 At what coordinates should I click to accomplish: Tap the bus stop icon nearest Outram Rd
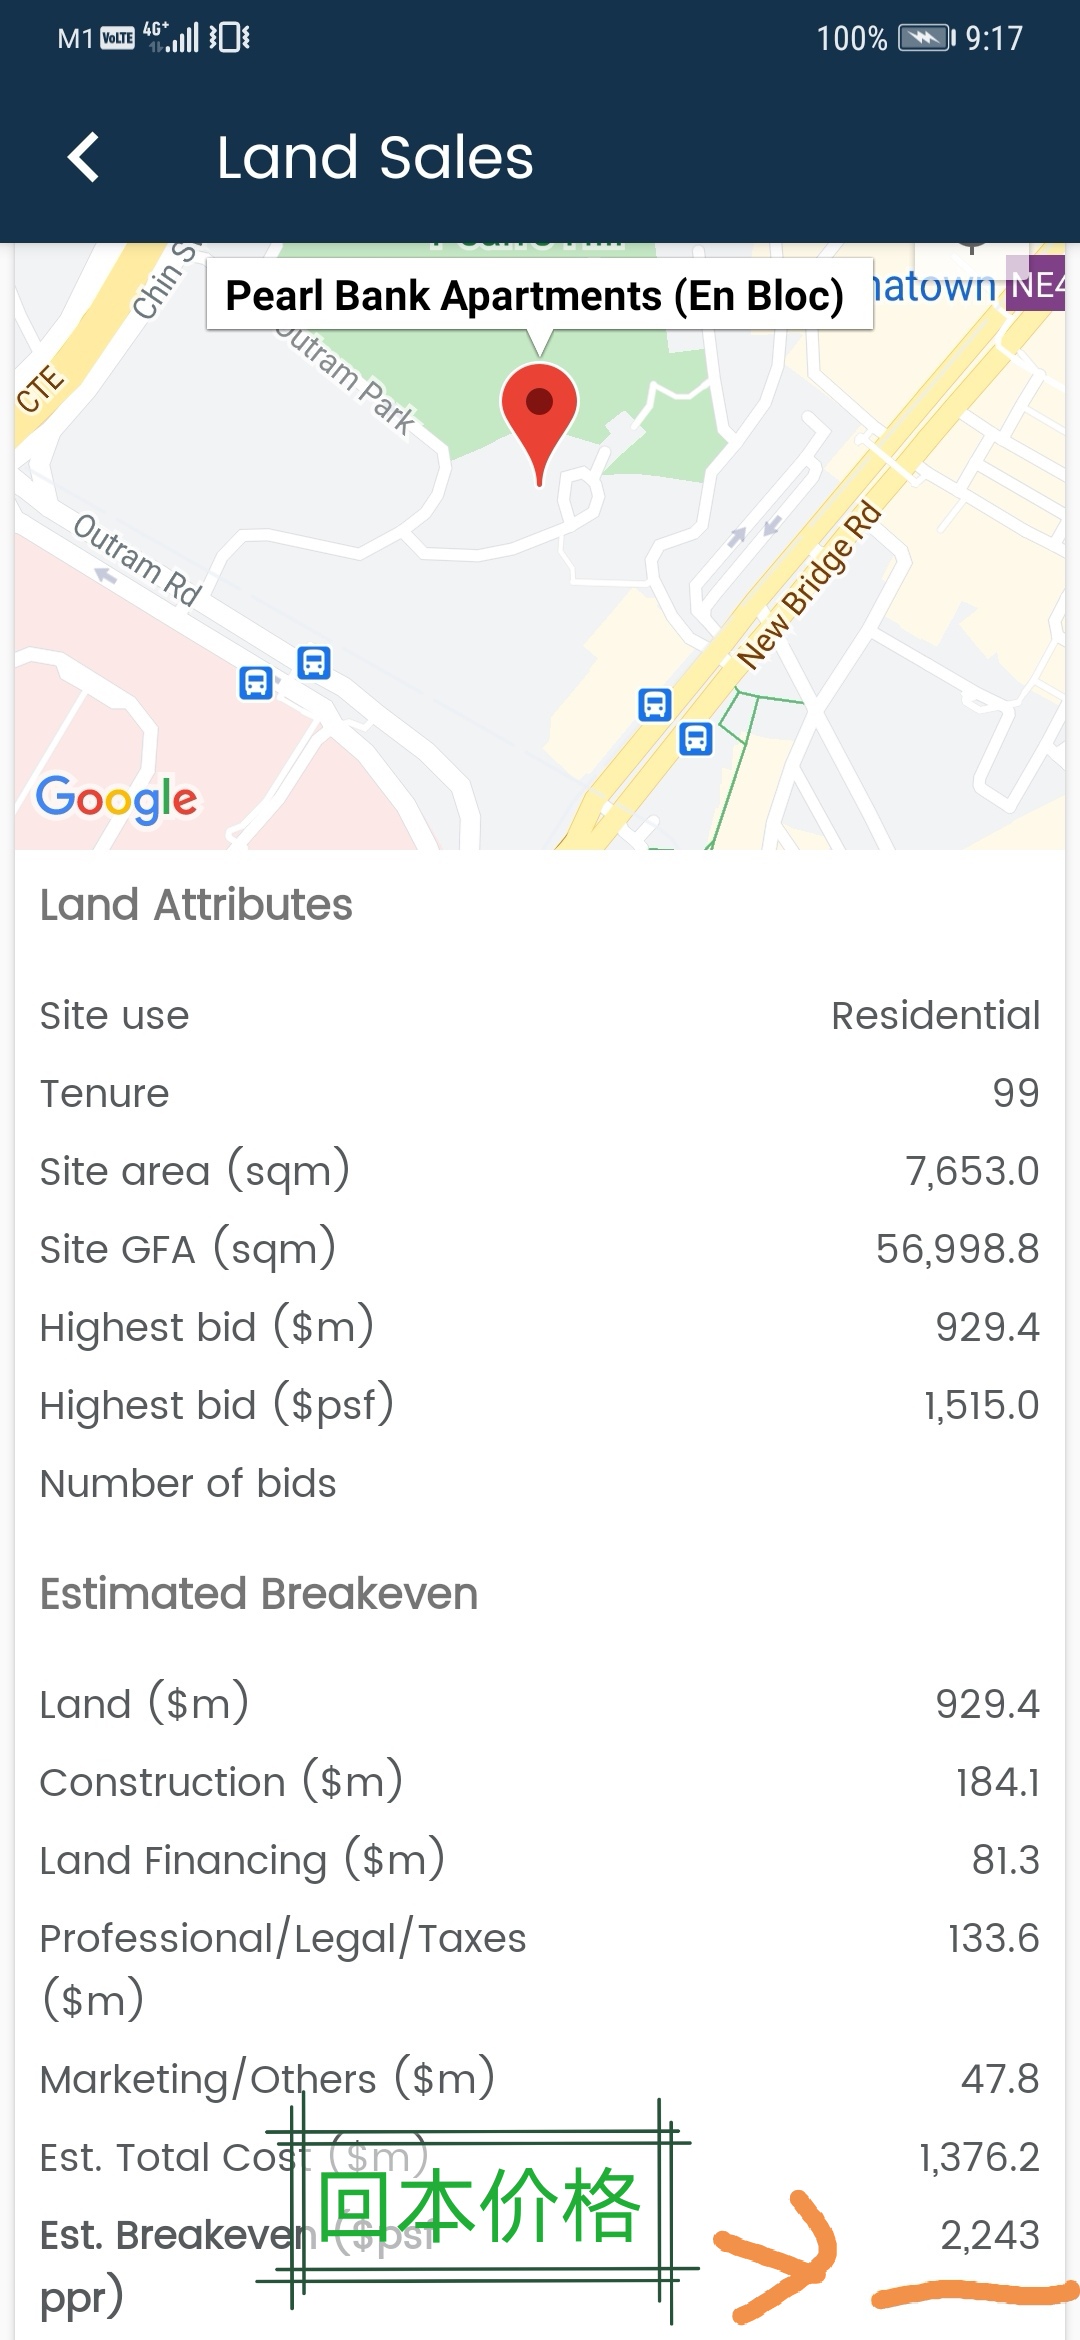click(256, 683)
